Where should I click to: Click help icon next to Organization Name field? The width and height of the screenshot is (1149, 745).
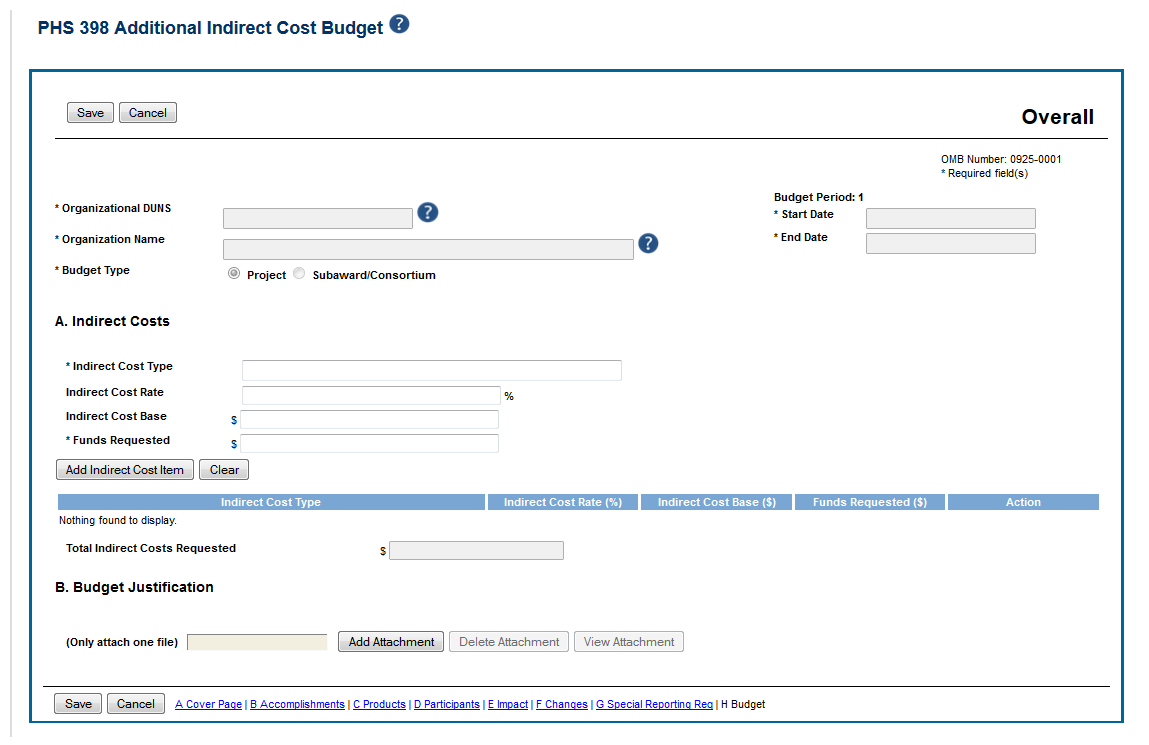coord(648,244)
